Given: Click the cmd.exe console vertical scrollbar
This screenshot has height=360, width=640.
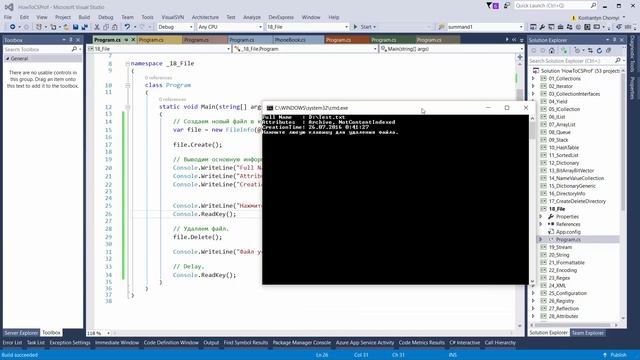Looking at the screenshot, I should coord(532,200).
